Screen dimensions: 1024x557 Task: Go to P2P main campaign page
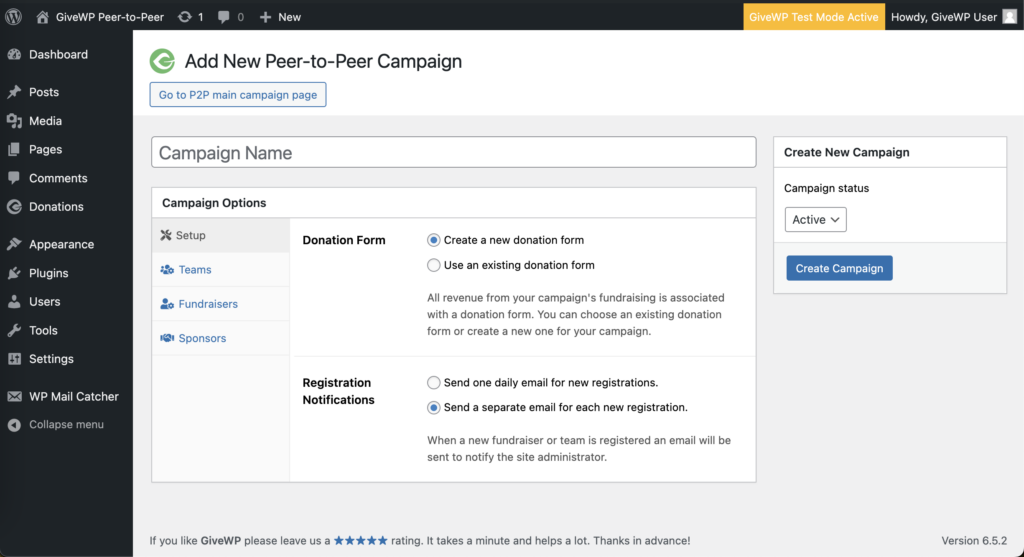coord(238,95)
